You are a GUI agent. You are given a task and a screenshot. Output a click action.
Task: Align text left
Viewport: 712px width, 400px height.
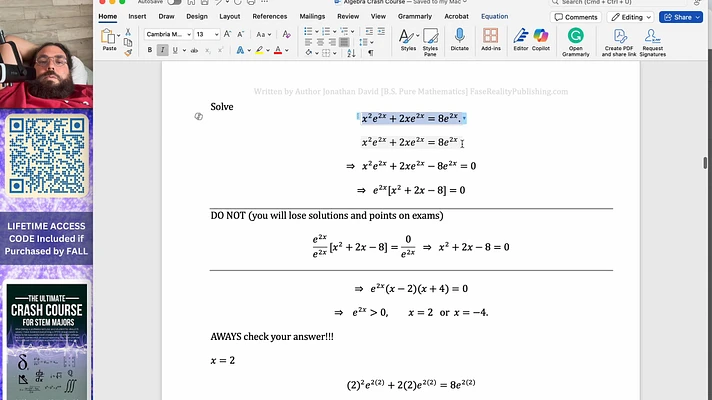(x=309, y=42)
